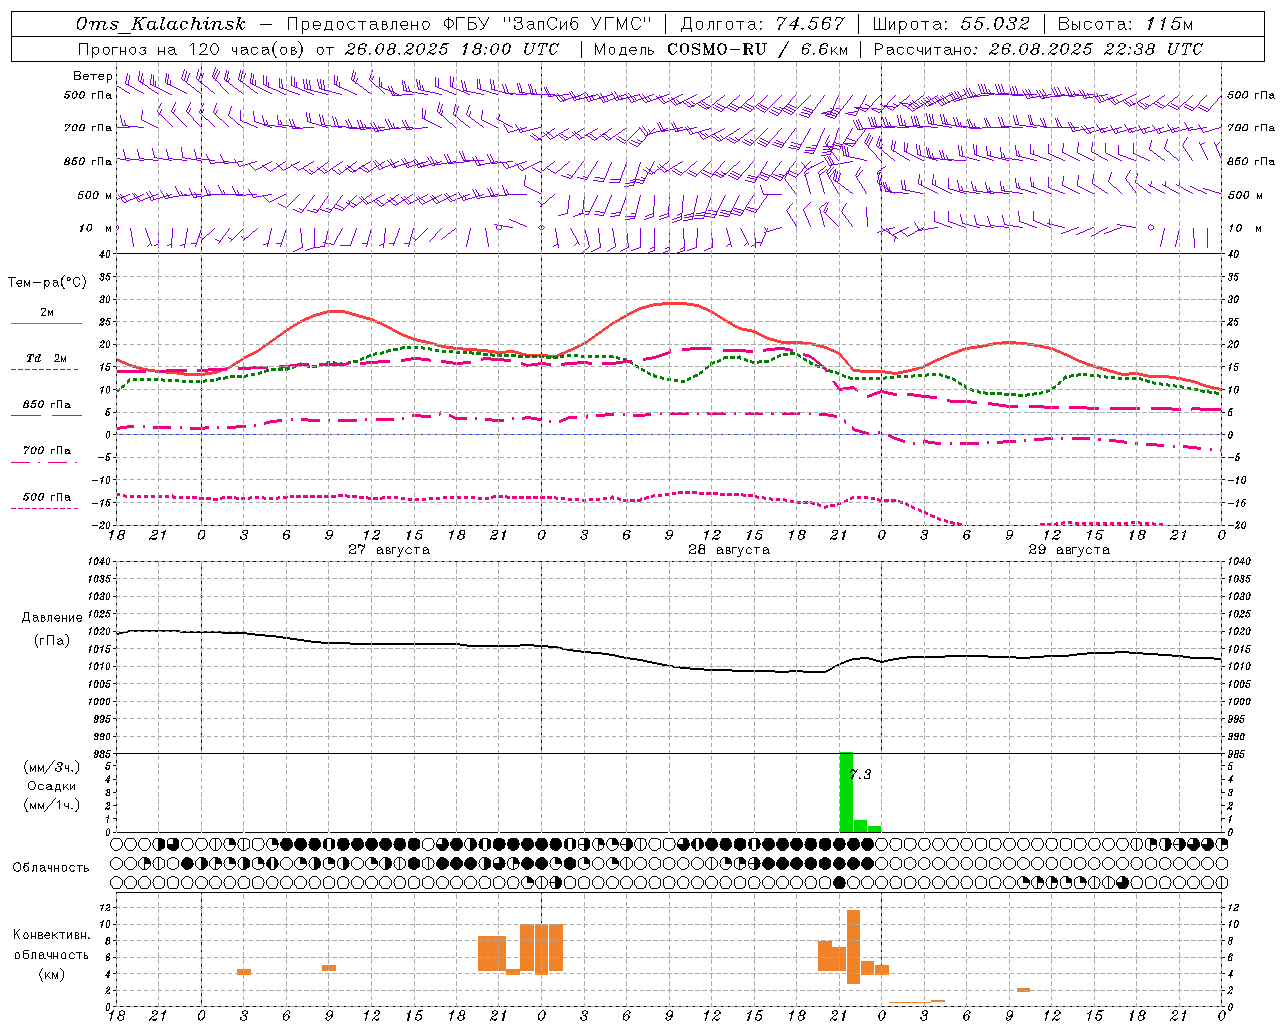
Task: Select the 28 августа date label
Action: click(729, 550)
